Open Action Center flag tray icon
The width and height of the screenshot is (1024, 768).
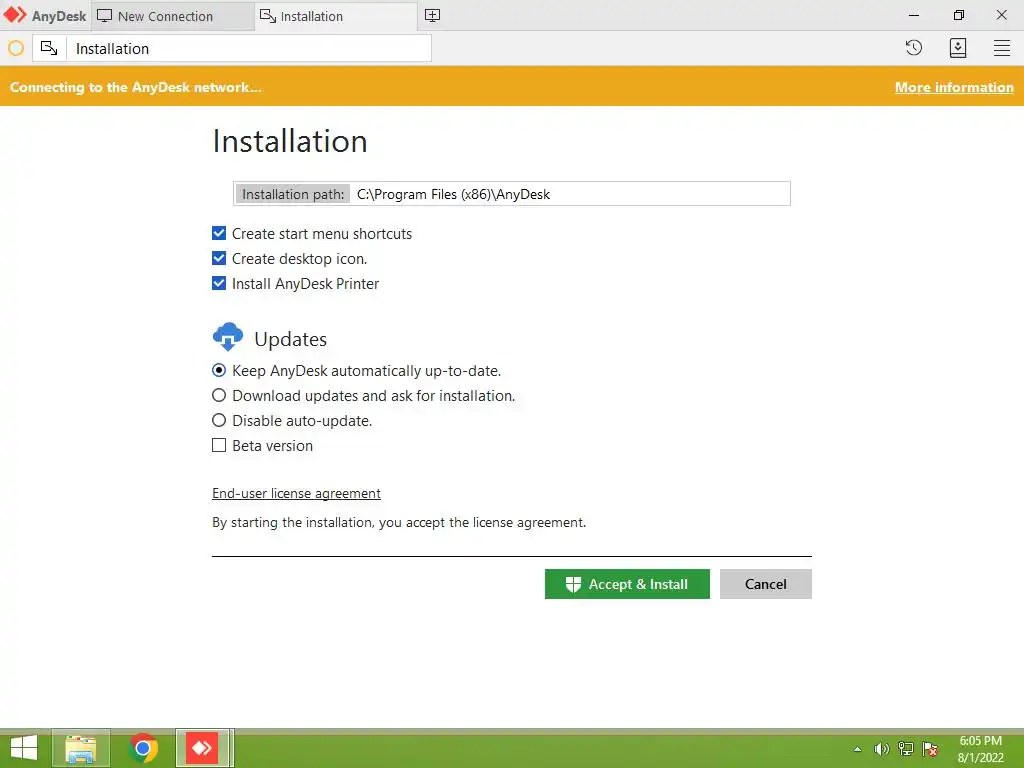930,749
